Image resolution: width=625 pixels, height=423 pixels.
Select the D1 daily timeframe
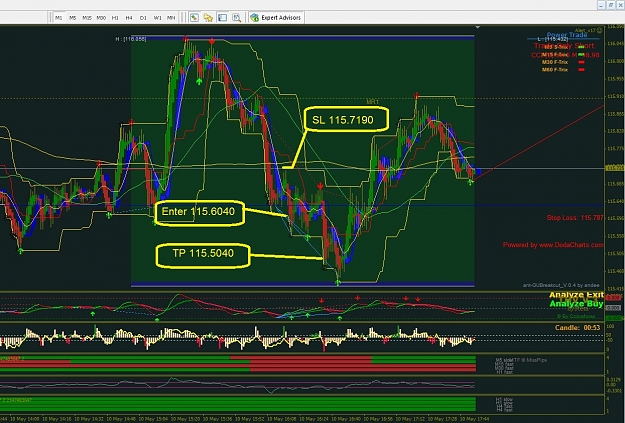tap(143, 18)
